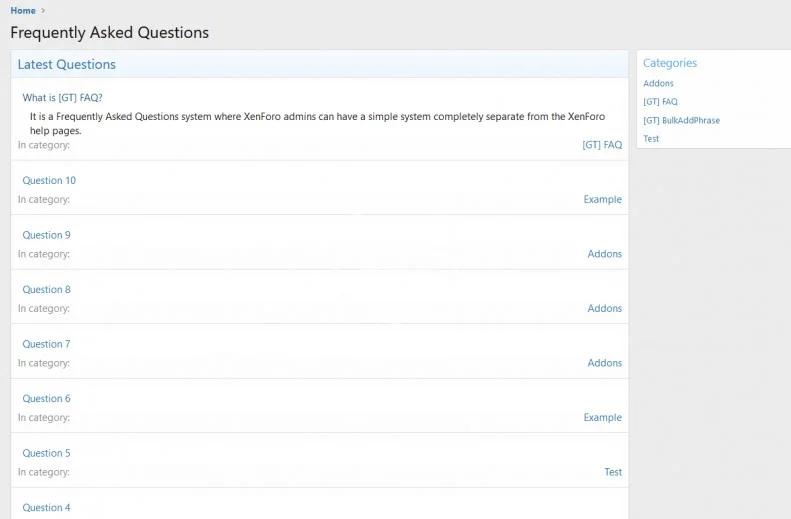Click [GT] FAQ category under first question
791x519 pixels.
[x=602, y=145]
